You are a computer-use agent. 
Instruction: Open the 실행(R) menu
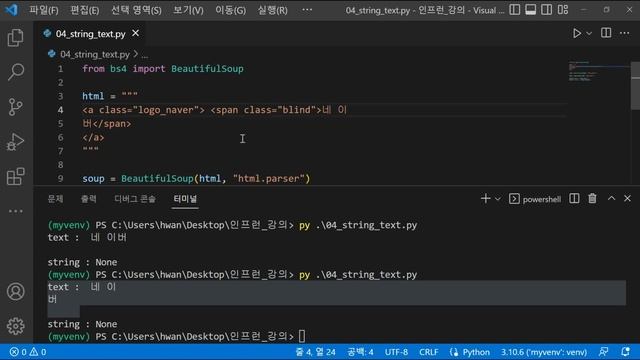(273, 10)
